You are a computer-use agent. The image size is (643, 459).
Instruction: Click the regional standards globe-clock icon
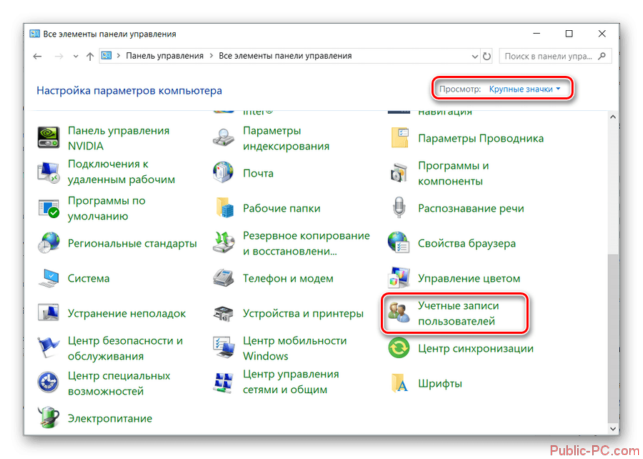[x=48, y=243]
